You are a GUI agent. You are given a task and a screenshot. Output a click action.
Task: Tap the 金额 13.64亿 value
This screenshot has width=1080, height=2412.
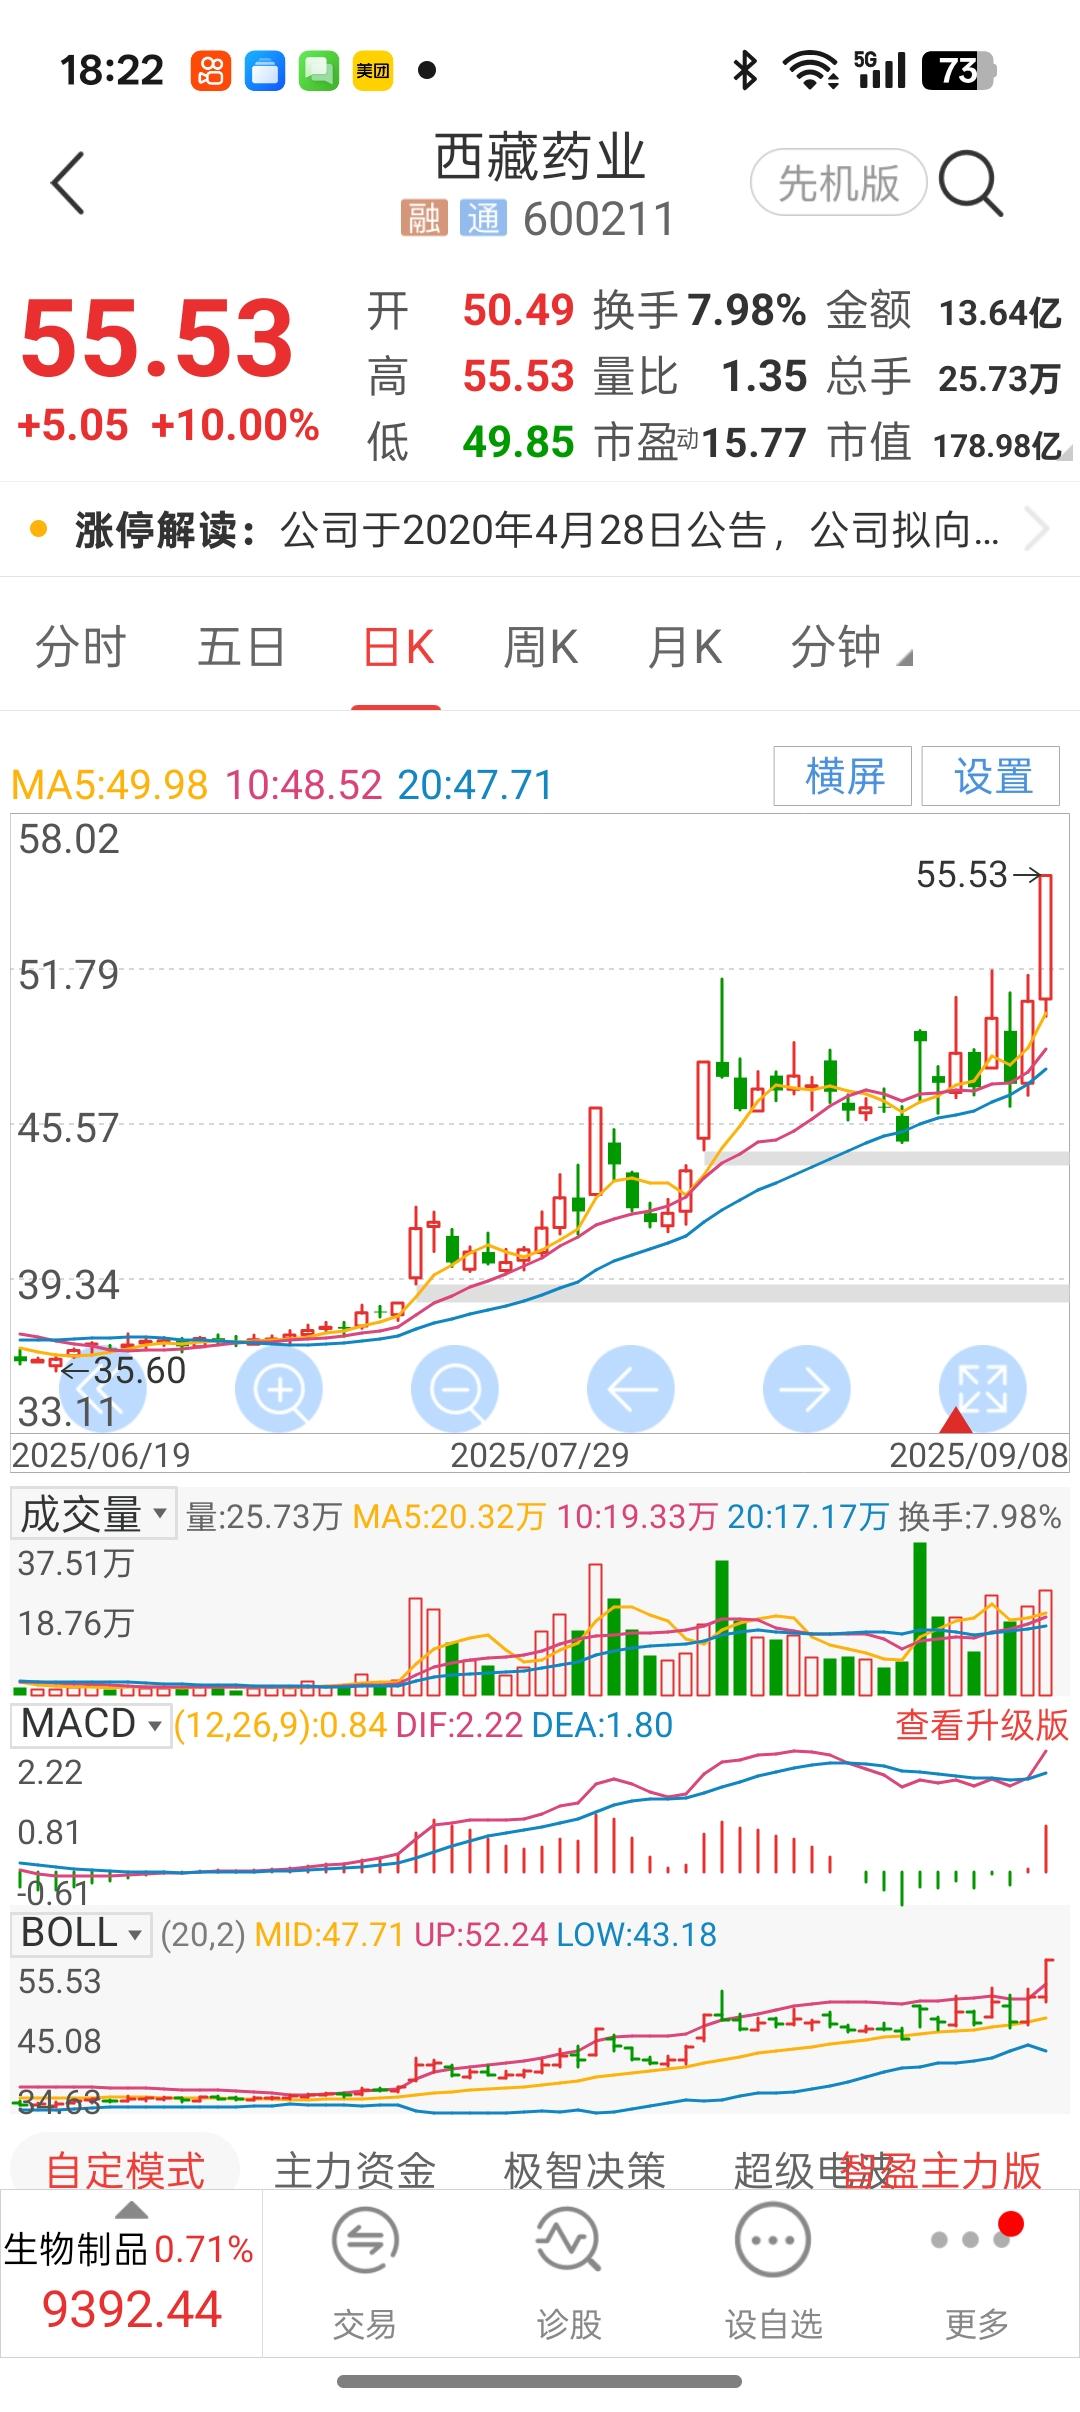(1000, 313)
